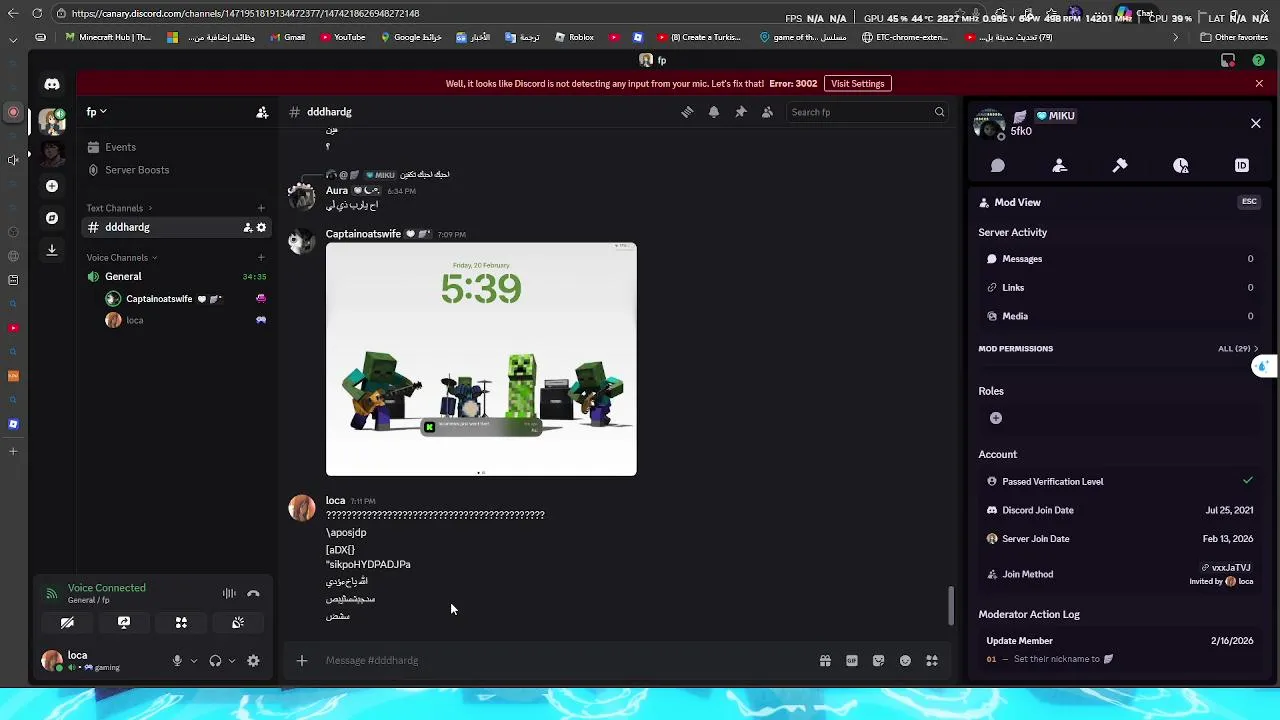The height and width of the screenshot is (720, 1280).
Task: Open Other favorites folder in browser
Action: tap(1234, 38)
